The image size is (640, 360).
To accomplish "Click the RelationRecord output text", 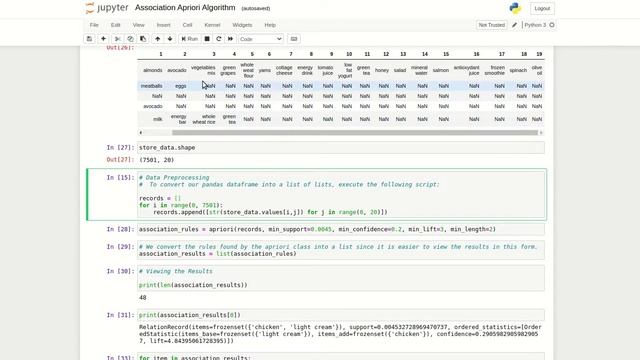I will click(x=340, y=334).
